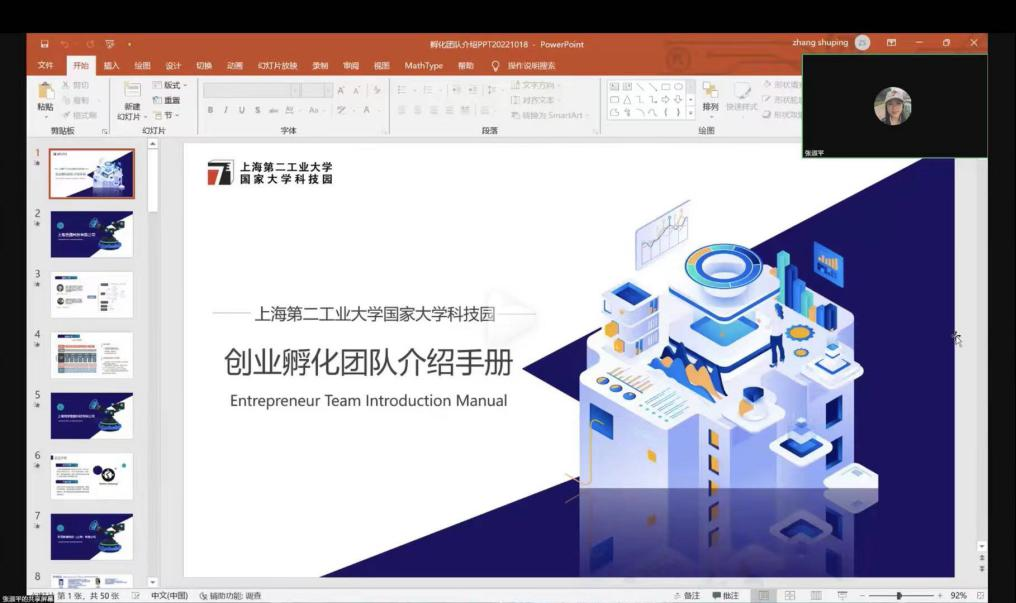
Task: Open the MathType tab
Action: (424, 65)
